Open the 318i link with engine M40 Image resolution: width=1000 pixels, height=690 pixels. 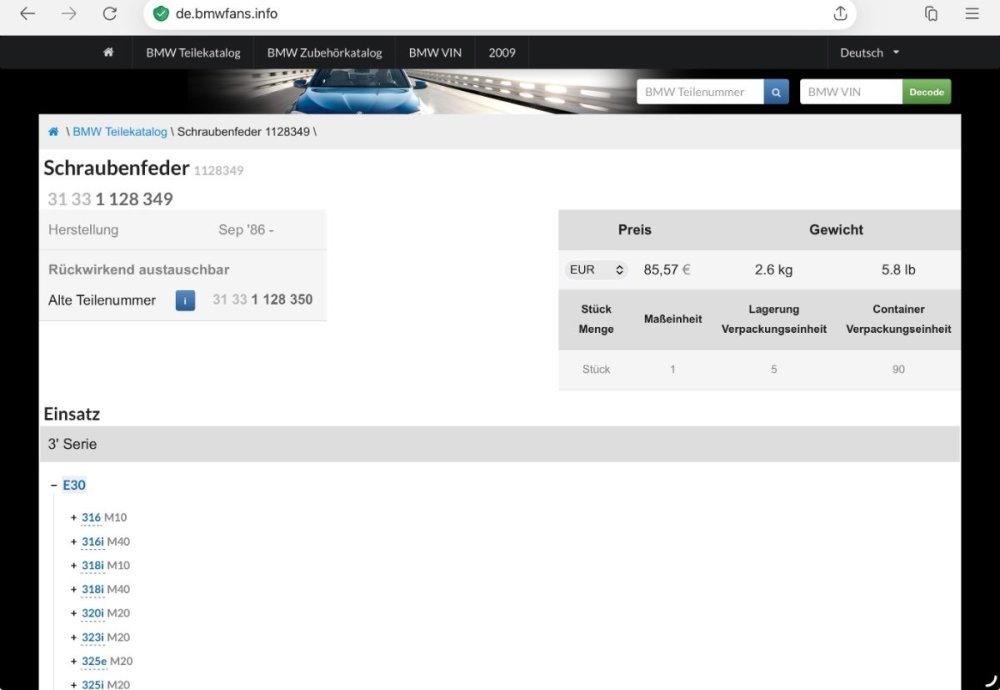(x=92, y=589)
